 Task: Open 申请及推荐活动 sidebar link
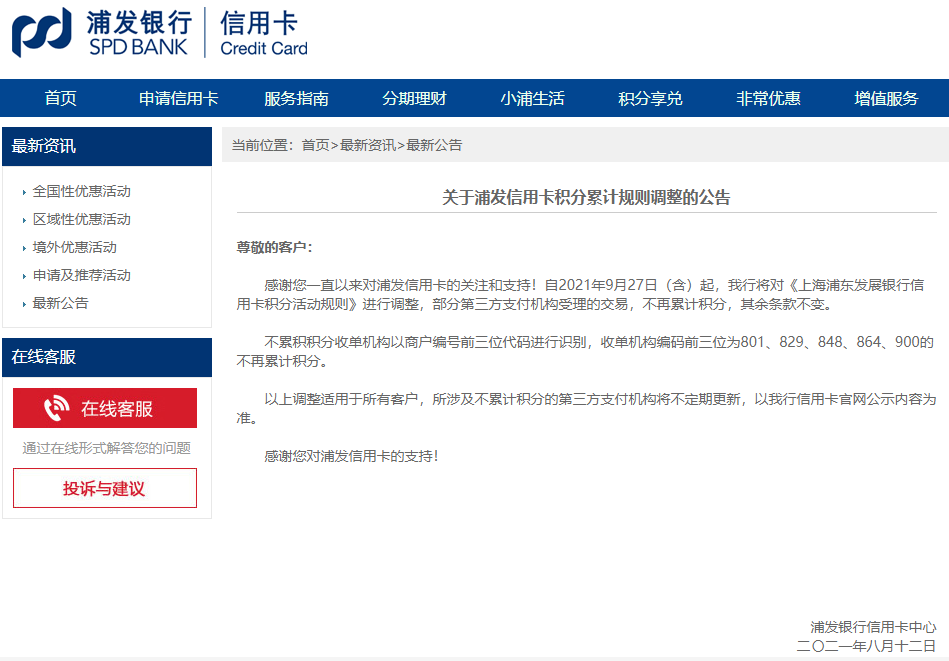(x=81, y=275)
